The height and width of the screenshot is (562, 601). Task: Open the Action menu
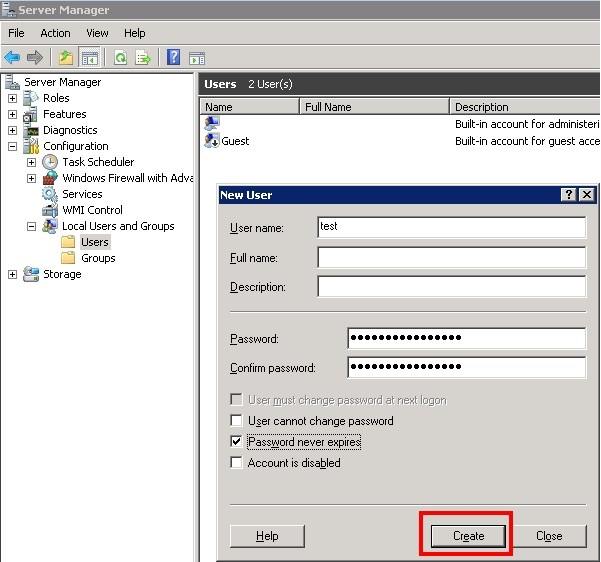55,33
